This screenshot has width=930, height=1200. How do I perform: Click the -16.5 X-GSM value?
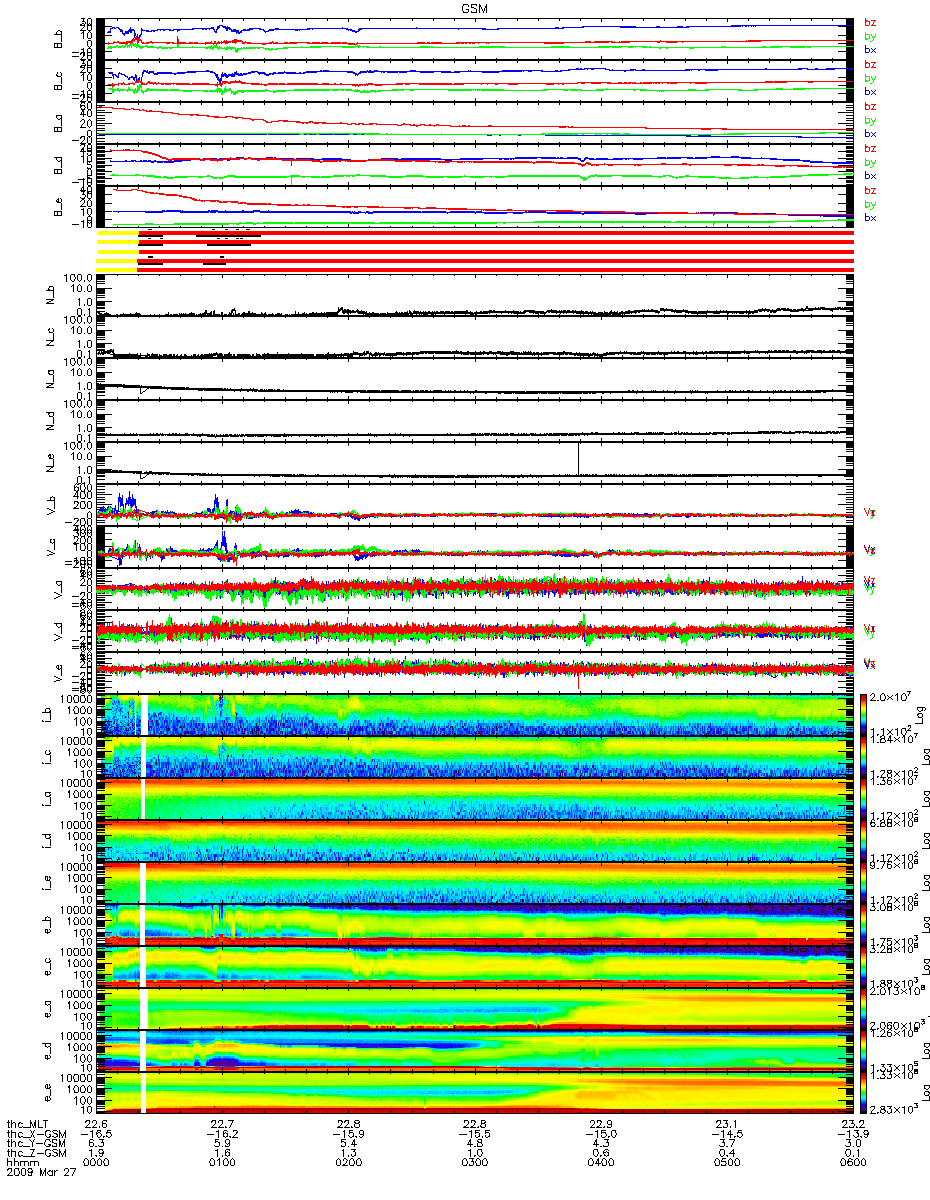[96, 1133]
